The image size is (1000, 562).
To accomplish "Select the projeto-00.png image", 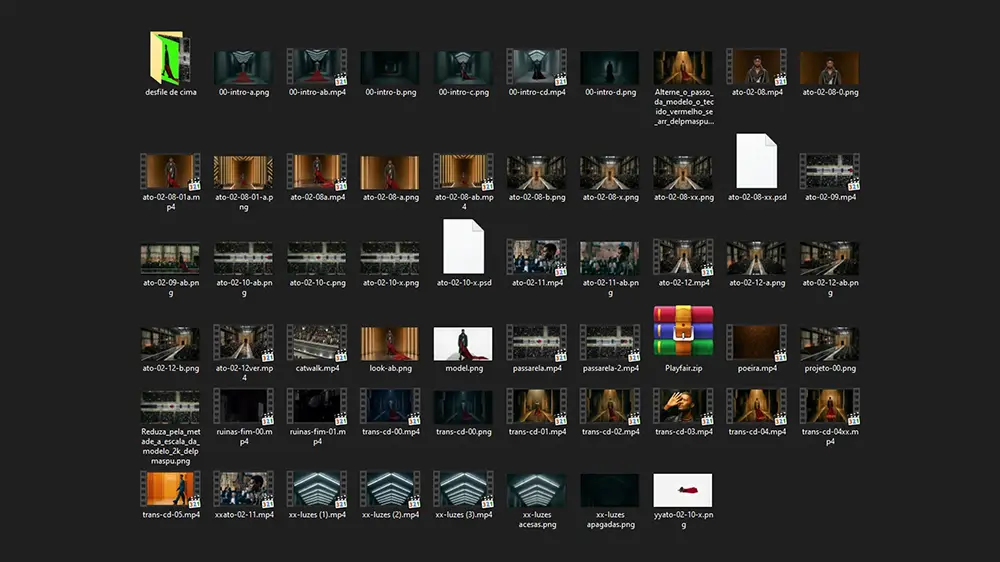I will point(829,343).
